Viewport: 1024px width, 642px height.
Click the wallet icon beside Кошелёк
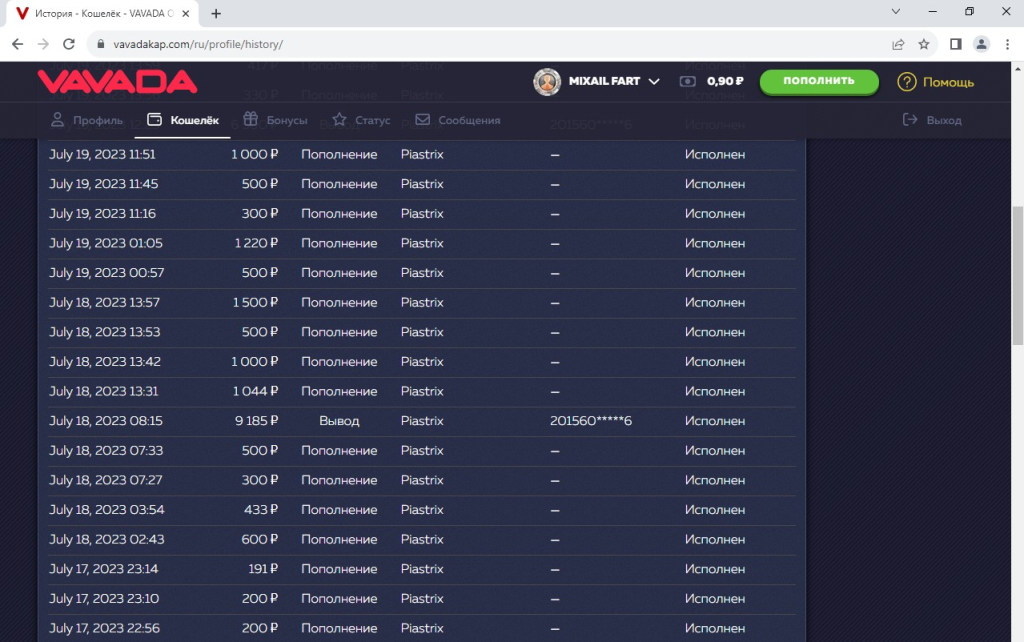[x=154, y=120]
